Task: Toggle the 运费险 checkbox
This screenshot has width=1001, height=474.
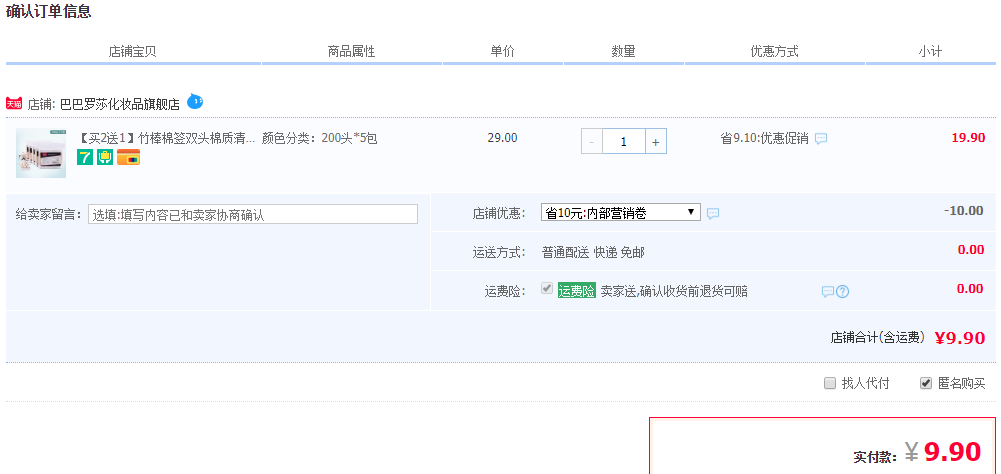Action: click(x=546, y=289)
